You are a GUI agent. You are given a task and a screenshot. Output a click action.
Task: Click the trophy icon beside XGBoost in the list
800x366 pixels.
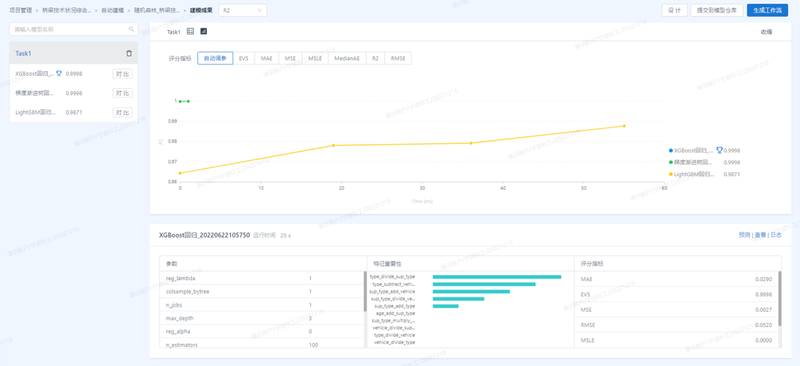coord(59,74)
